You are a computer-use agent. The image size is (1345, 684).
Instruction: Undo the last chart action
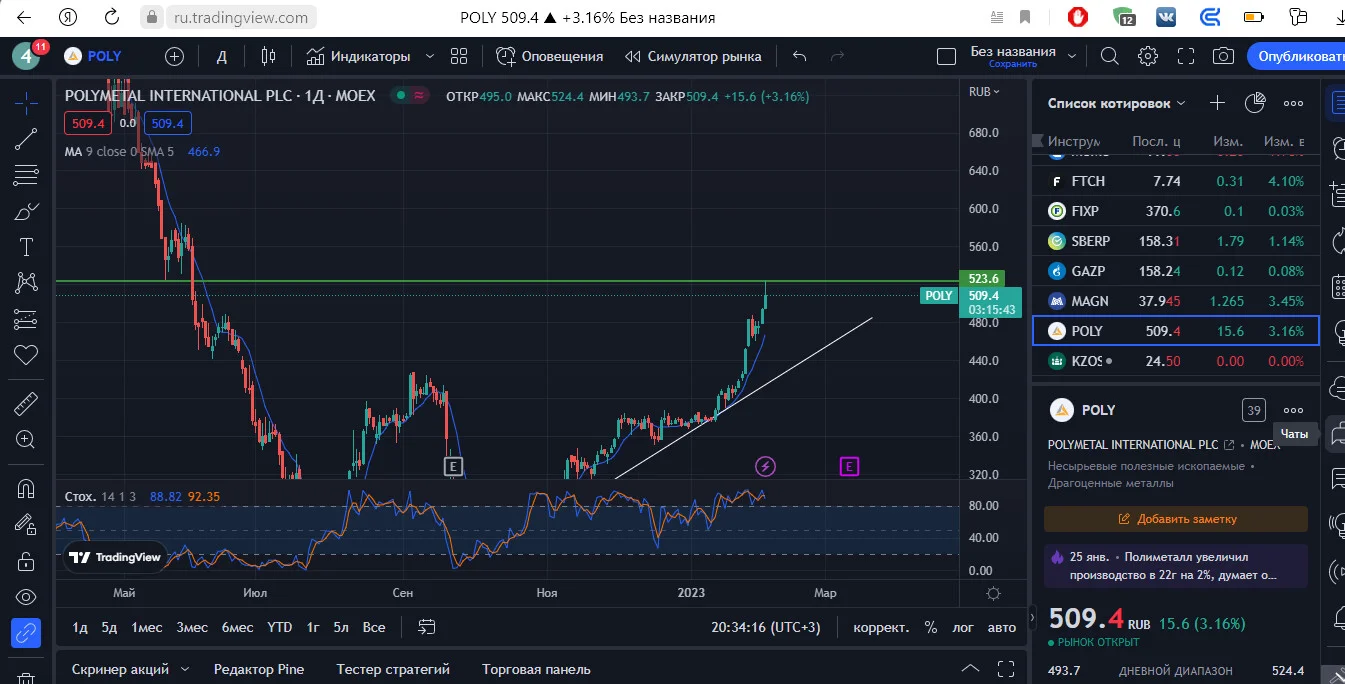click(x=799, y=56)
